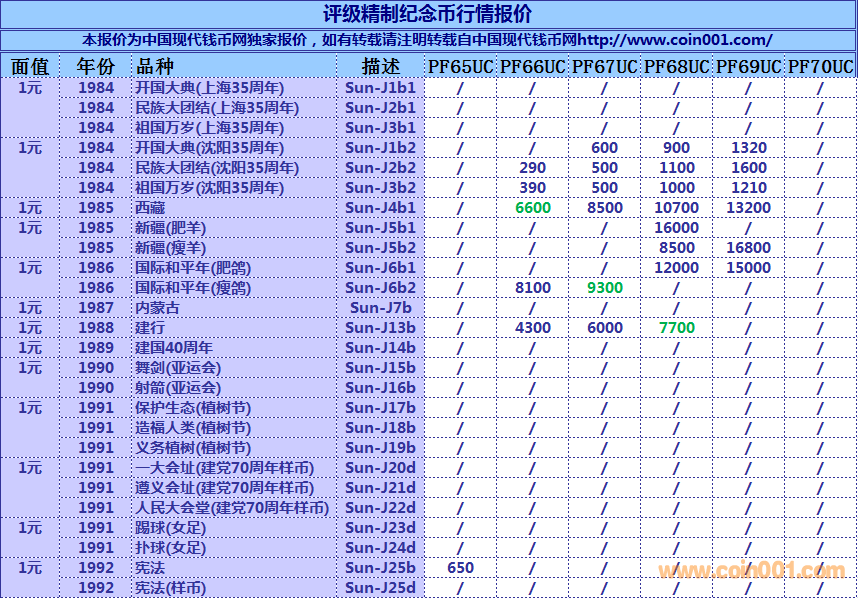Click the orange coin001.com watermark

[x=751, y=571]
